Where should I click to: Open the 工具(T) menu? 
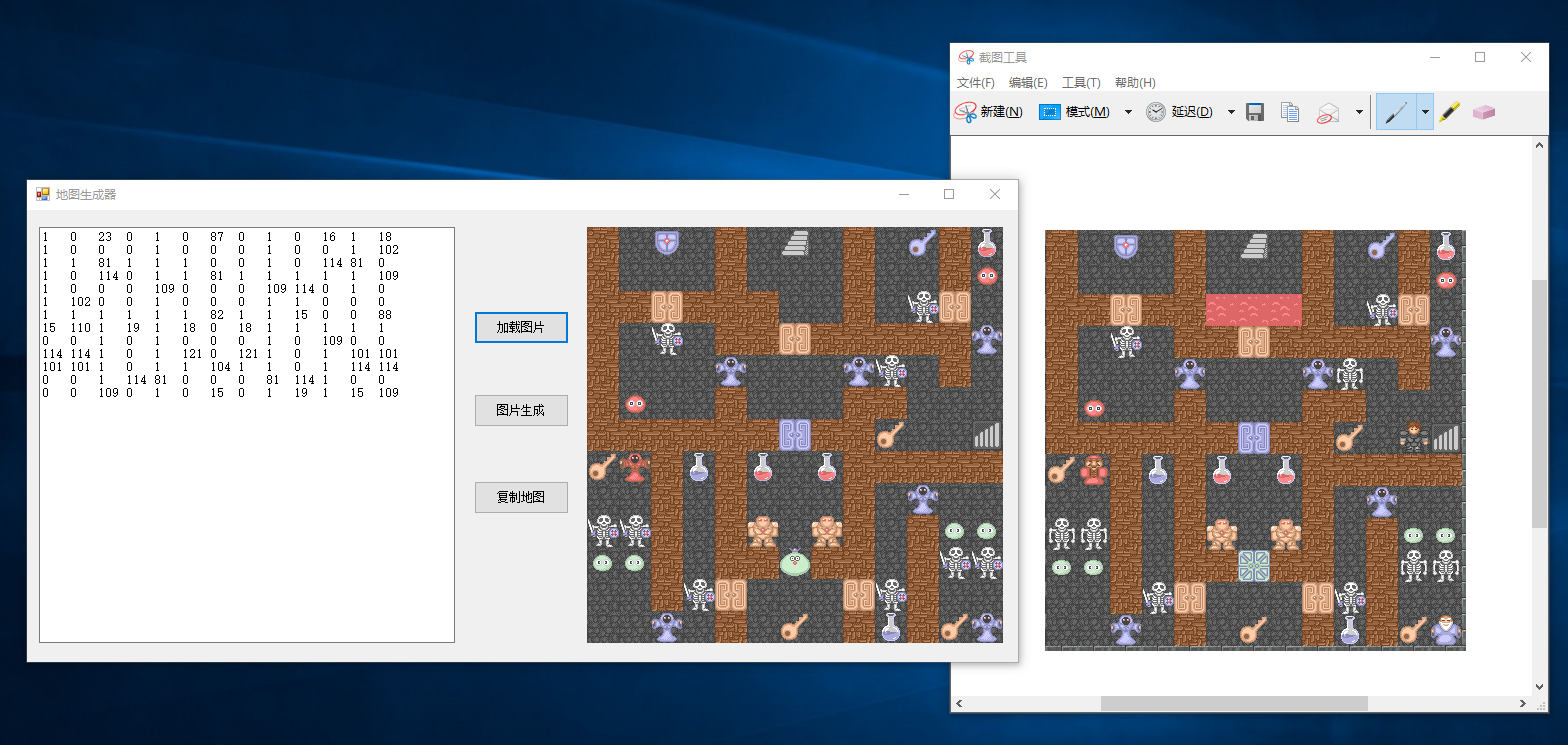pyautogui.click(x=1081, y=83)
